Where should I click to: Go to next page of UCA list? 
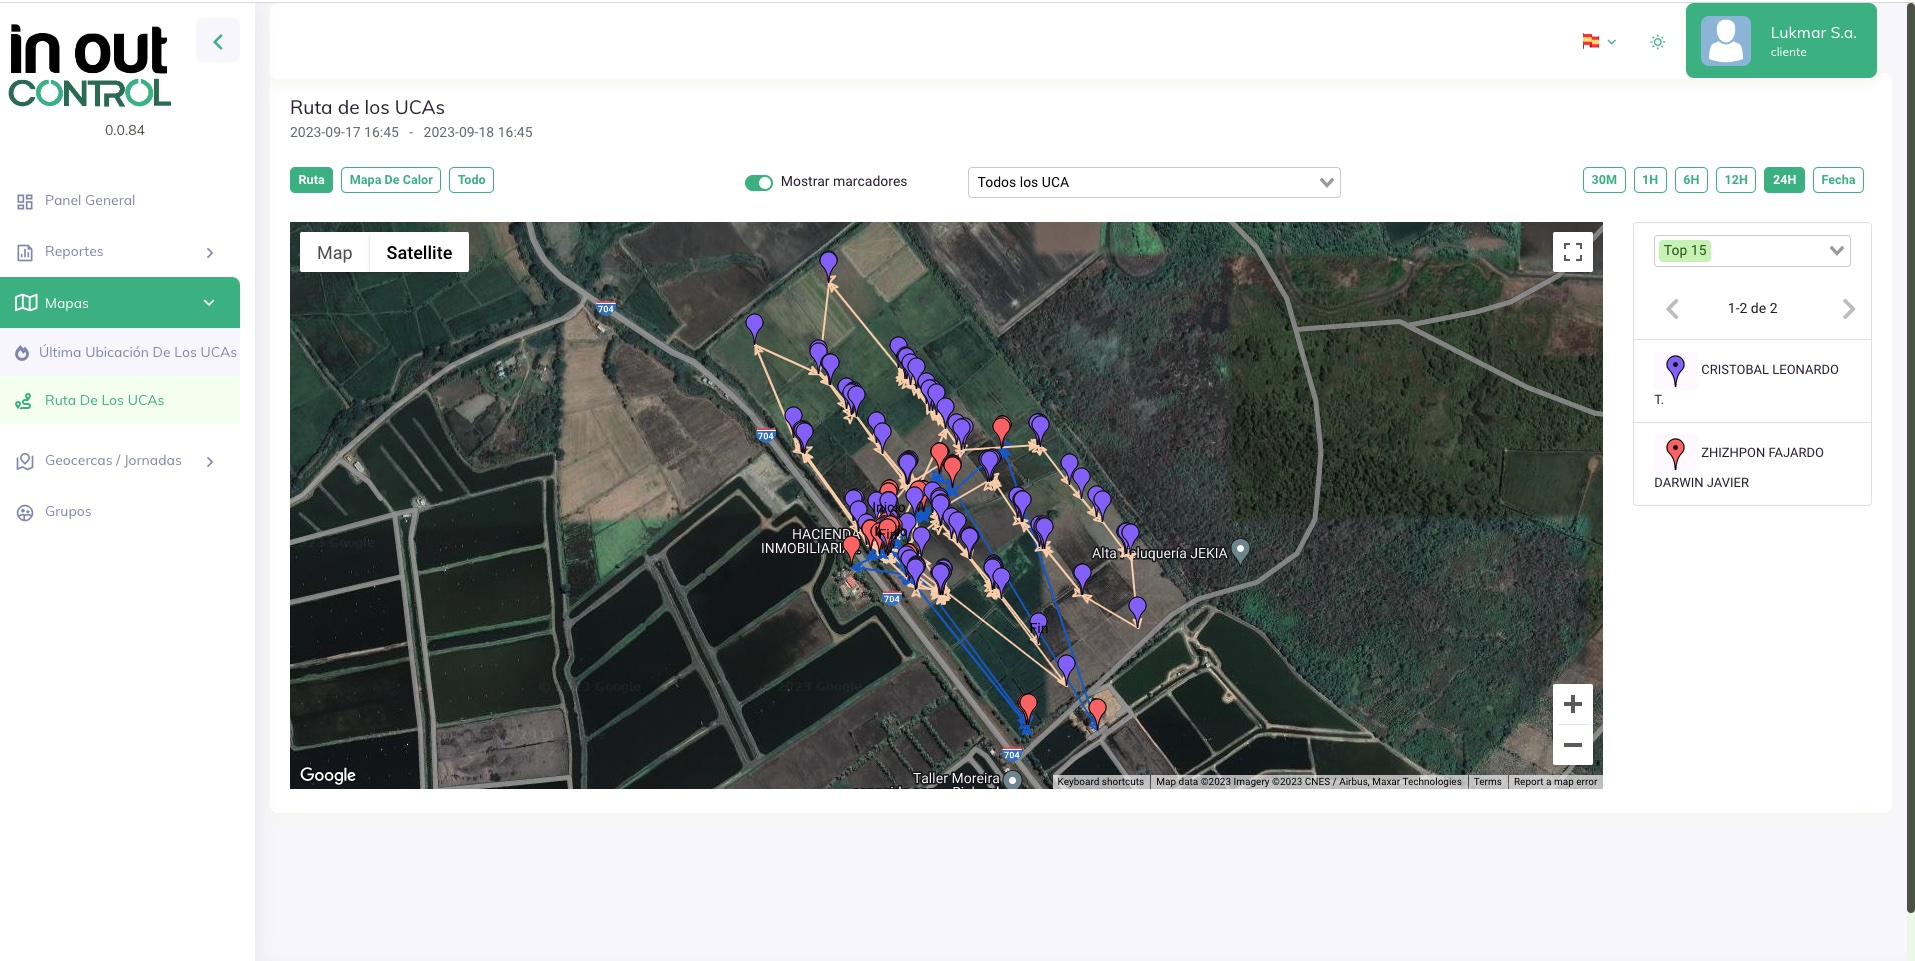click(x=1849, y=309)
